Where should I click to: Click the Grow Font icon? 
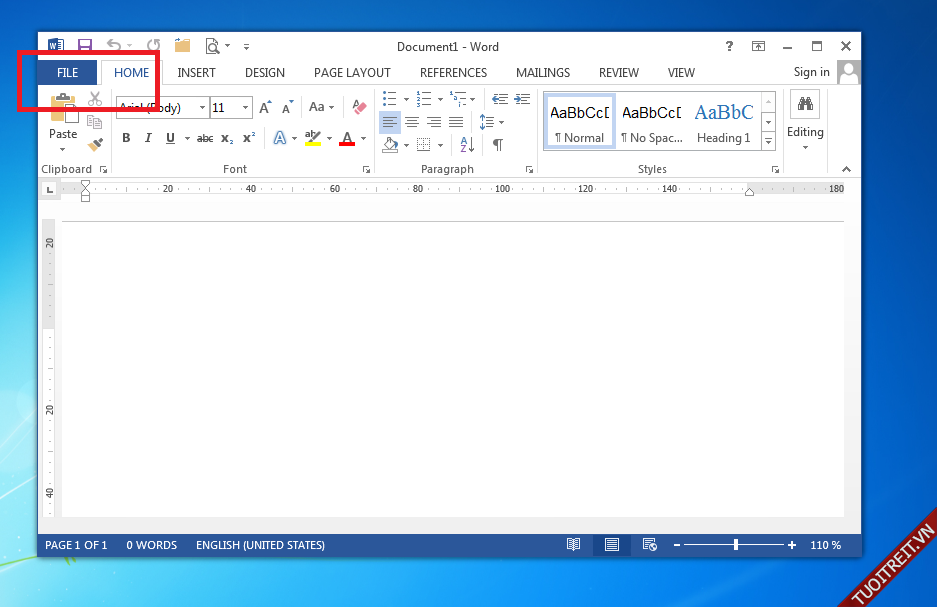[266, 107]
